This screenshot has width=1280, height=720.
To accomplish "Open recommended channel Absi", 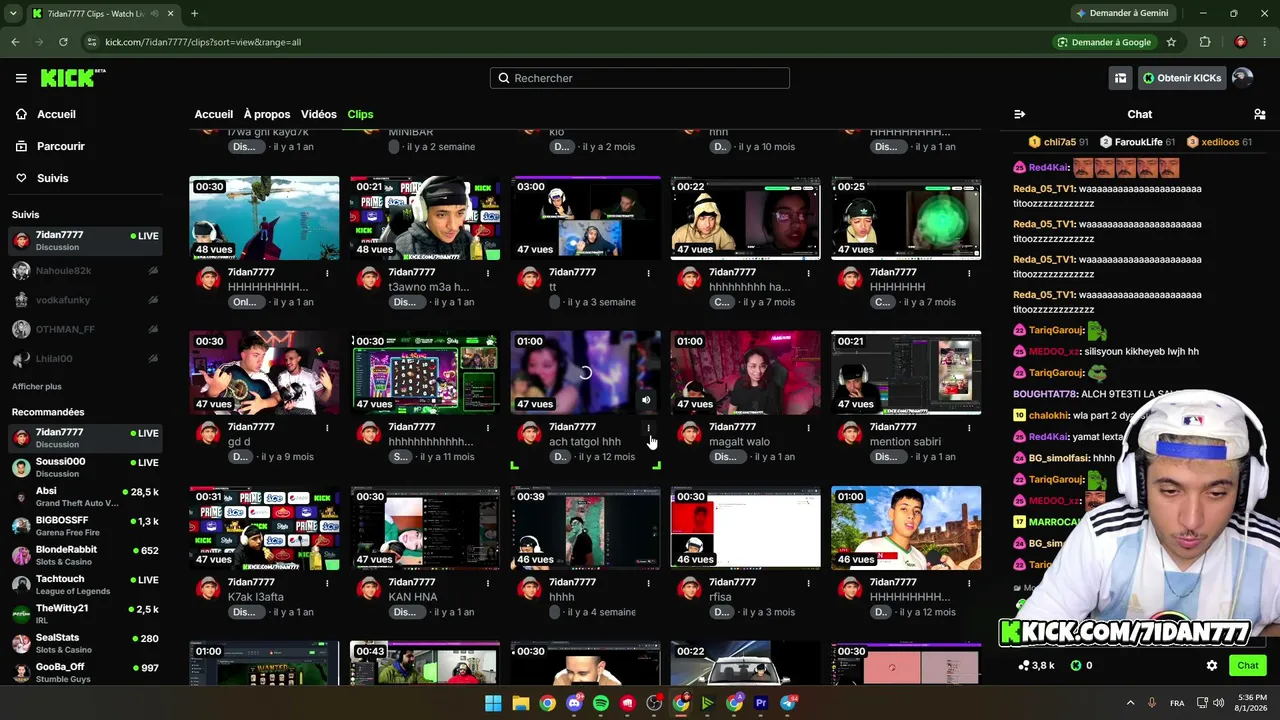I will point(85,497).
